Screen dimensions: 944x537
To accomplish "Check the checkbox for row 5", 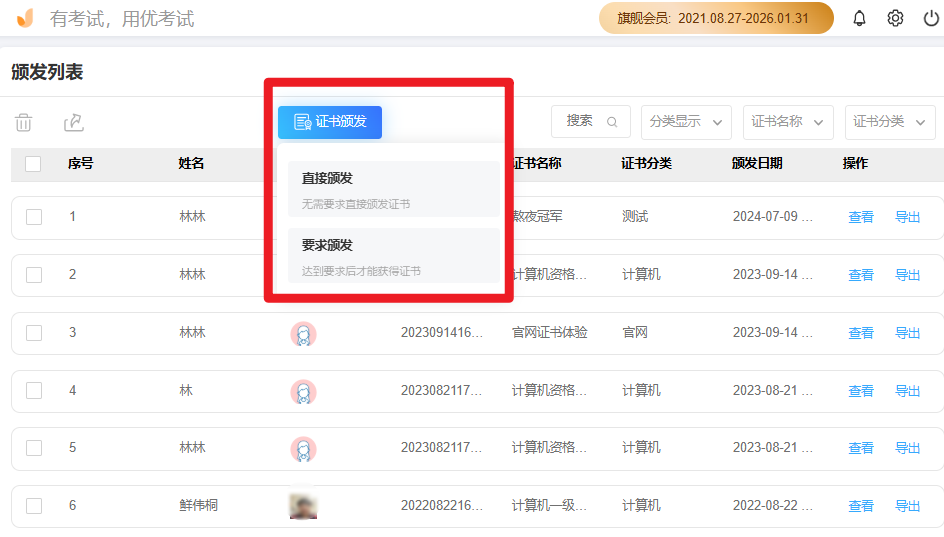I will pyautogui.click(x=34, y=448).
